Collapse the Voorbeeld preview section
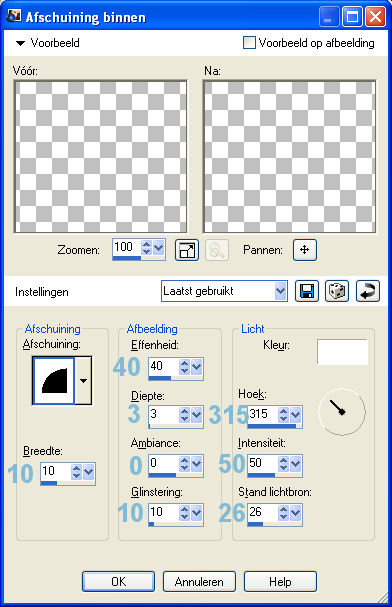This screenshot has height=607, width=392. pos(20,43)
